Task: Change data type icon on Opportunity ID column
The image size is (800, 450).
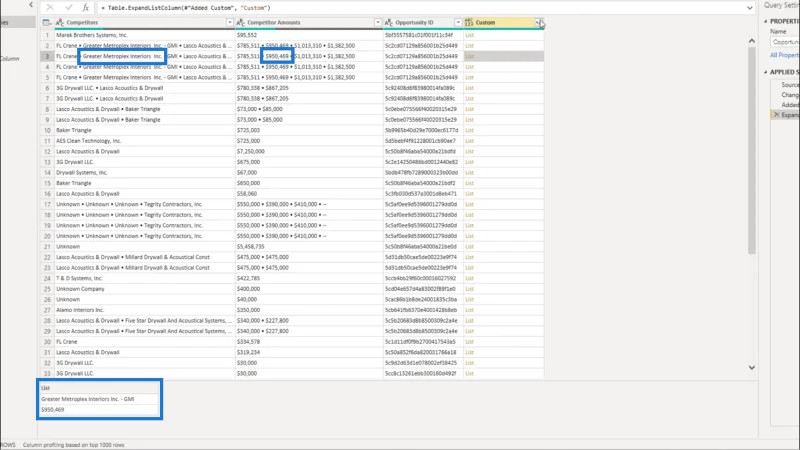Action: (x=389, y=22)
